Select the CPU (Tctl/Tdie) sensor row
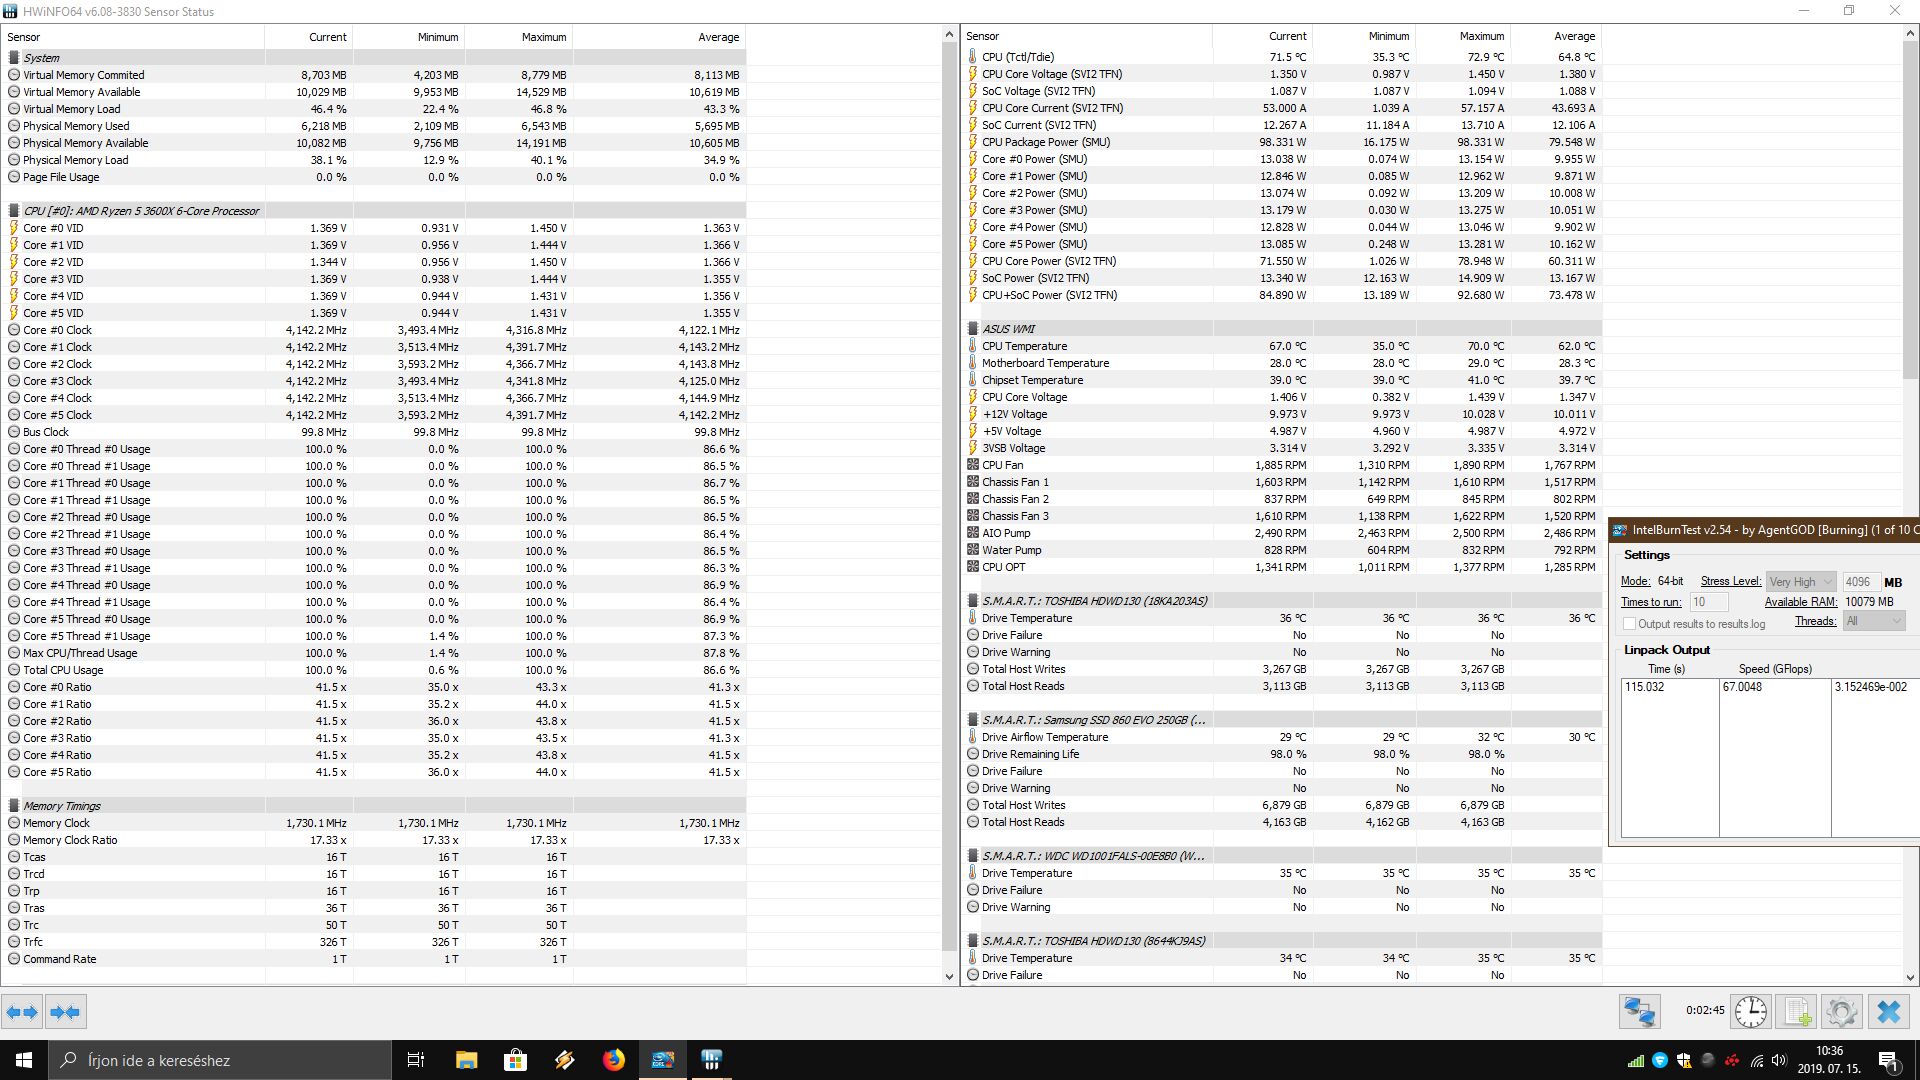Image resolution: width=1920 pixels, height=1080 pixels. click(x=1283, y=57)
